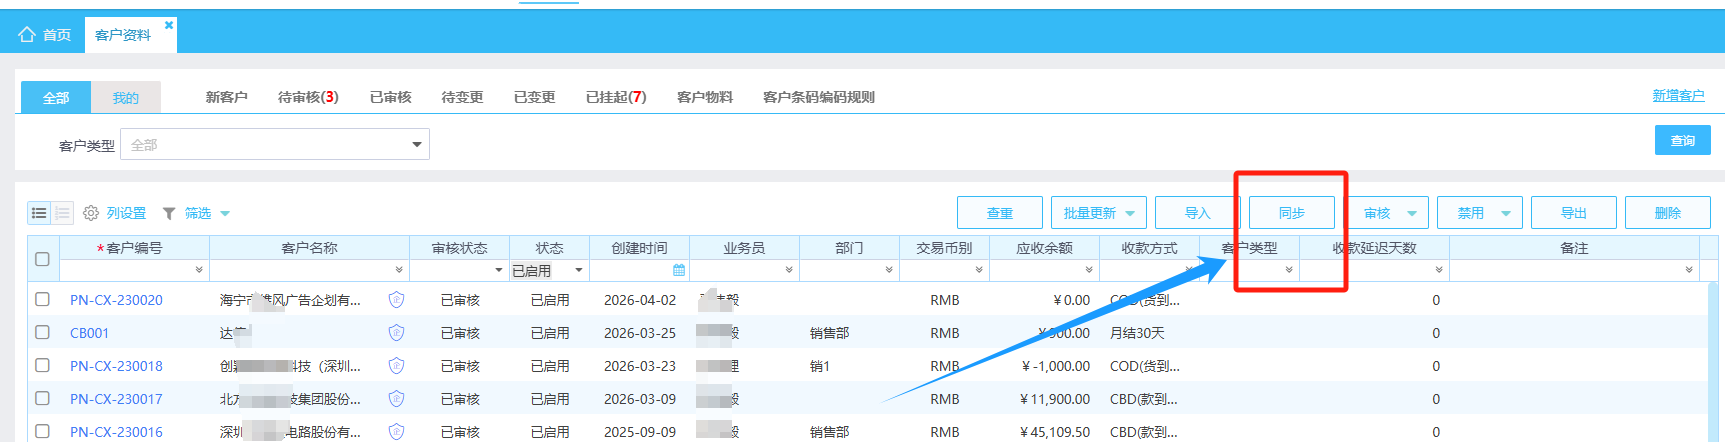Go to the 首页 home tab
Image resolution: width=1725 pixels, height=442 pixels.
point(45,35)
